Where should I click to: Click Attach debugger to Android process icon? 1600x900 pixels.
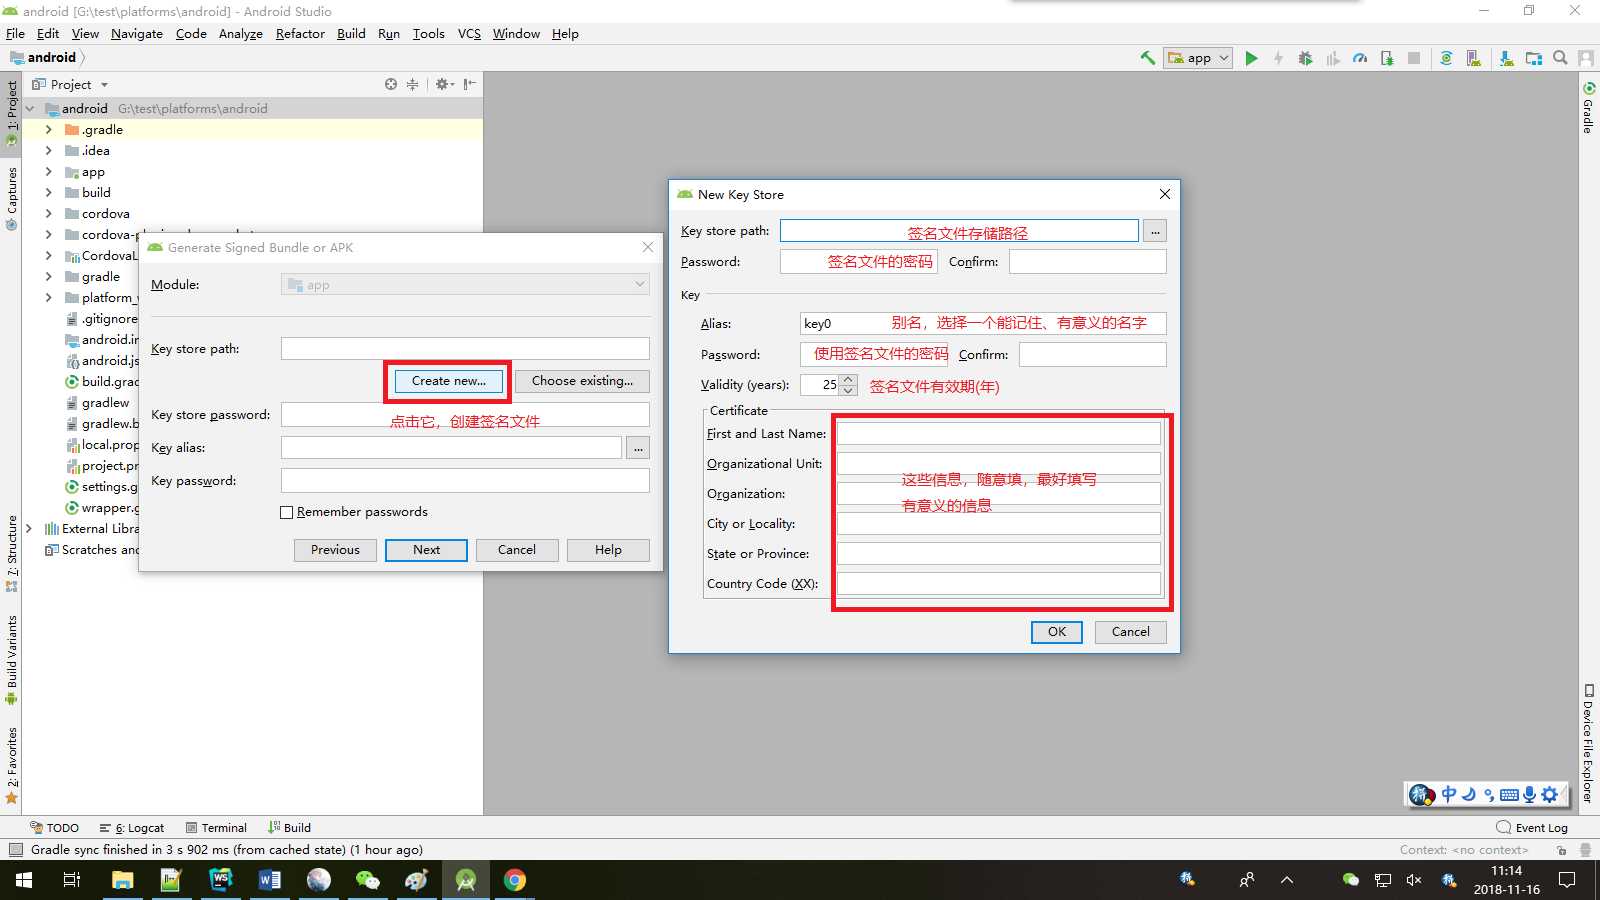1387,58
